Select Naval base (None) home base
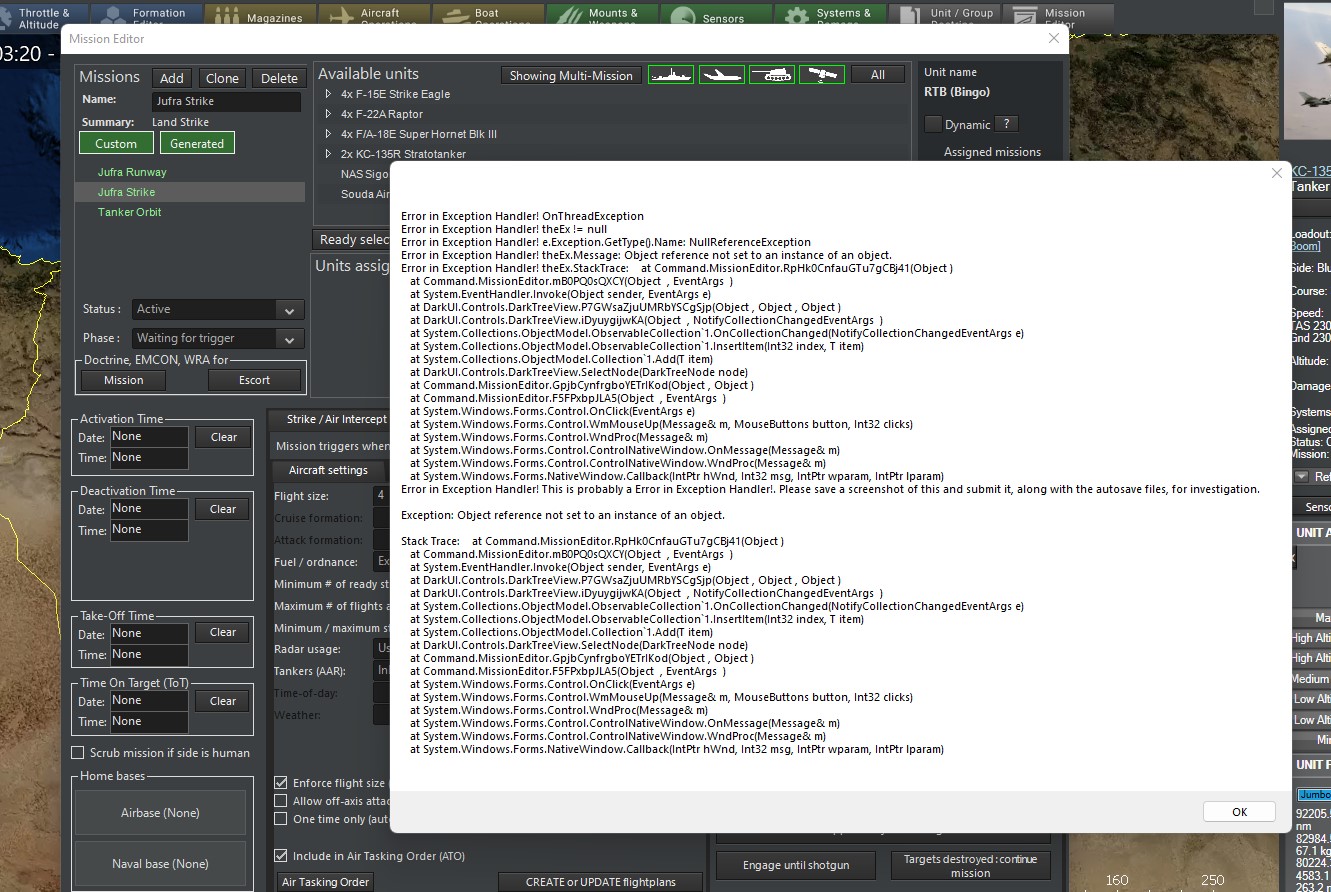This screenshot has width=1331, height=892. pos(161,864)
